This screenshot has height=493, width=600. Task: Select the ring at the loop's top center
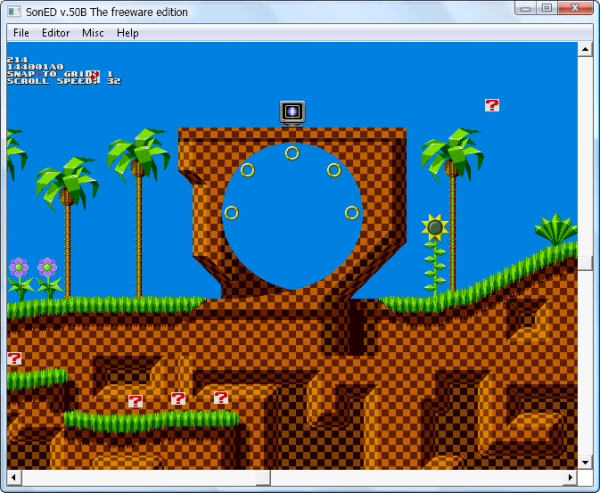pos(292,153)
